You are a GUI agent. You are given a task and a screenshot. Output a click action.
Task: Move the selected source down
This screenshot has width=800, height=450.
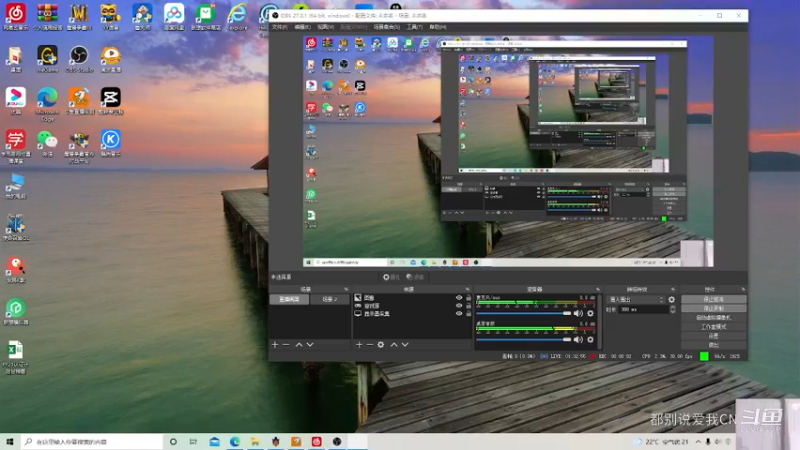tap(405, 345)
